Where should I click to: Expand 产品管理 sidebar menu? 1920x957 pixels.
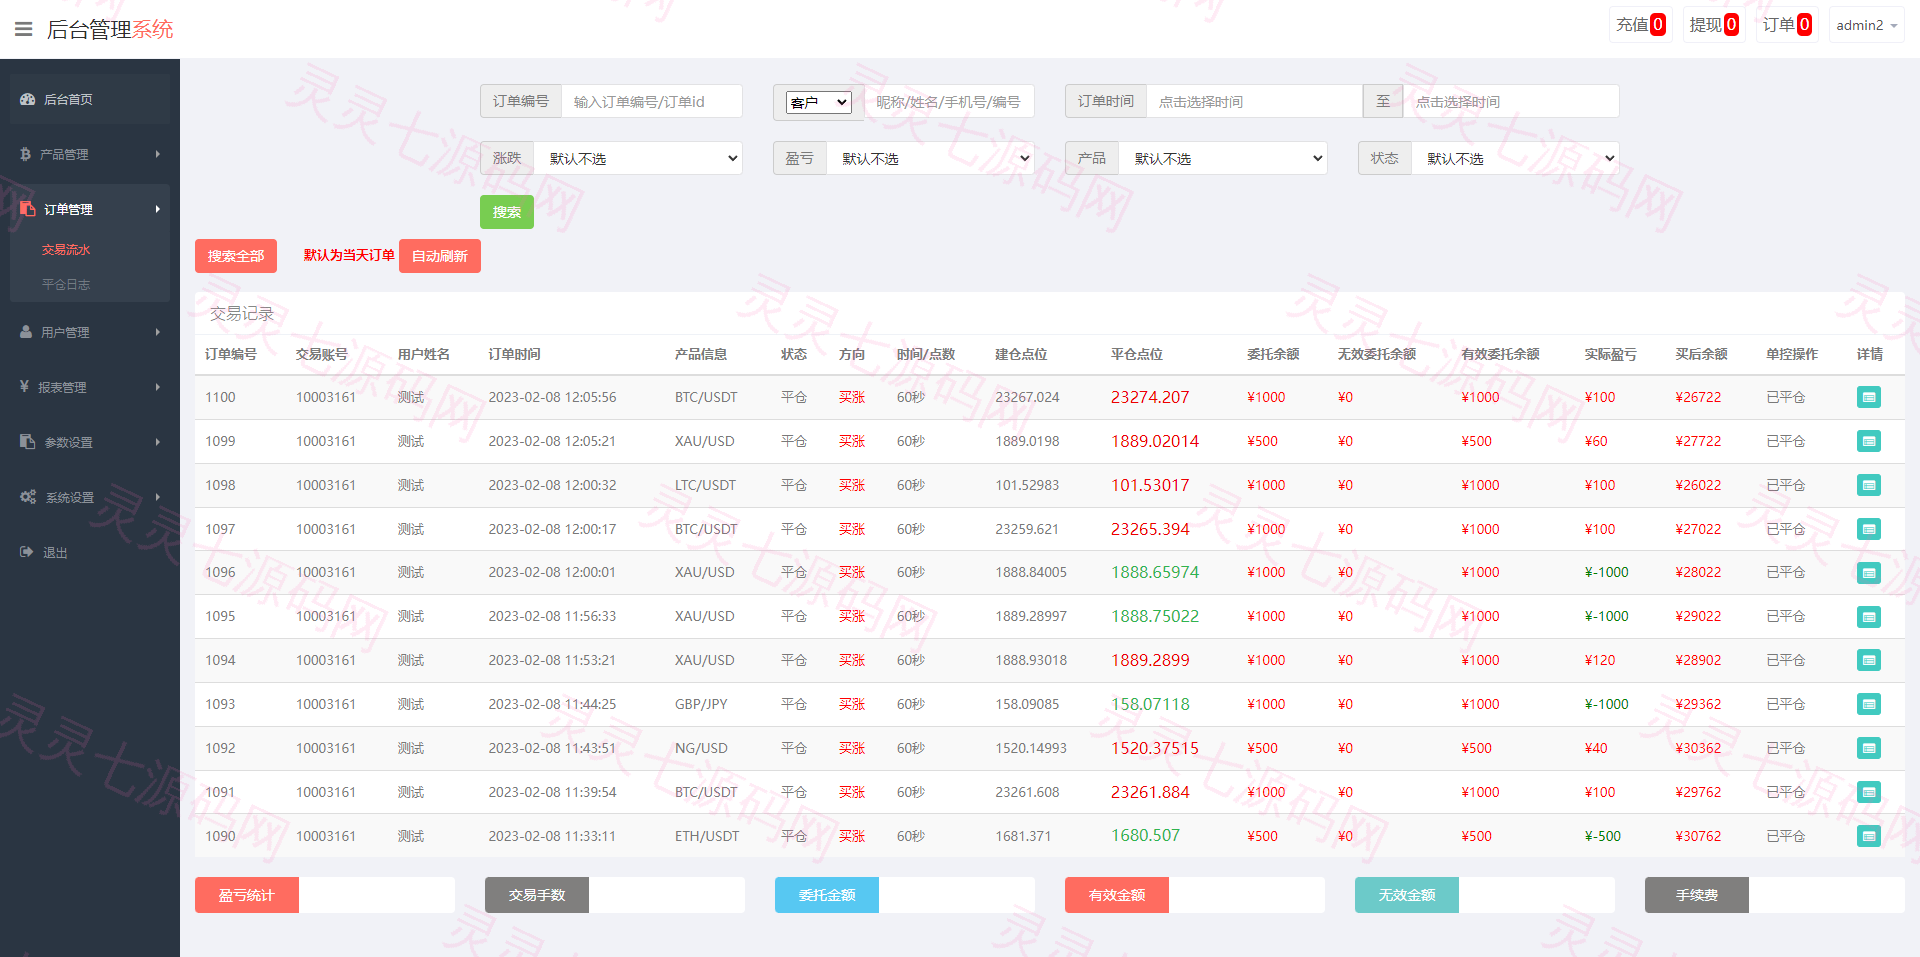click(x=90, y=154)
